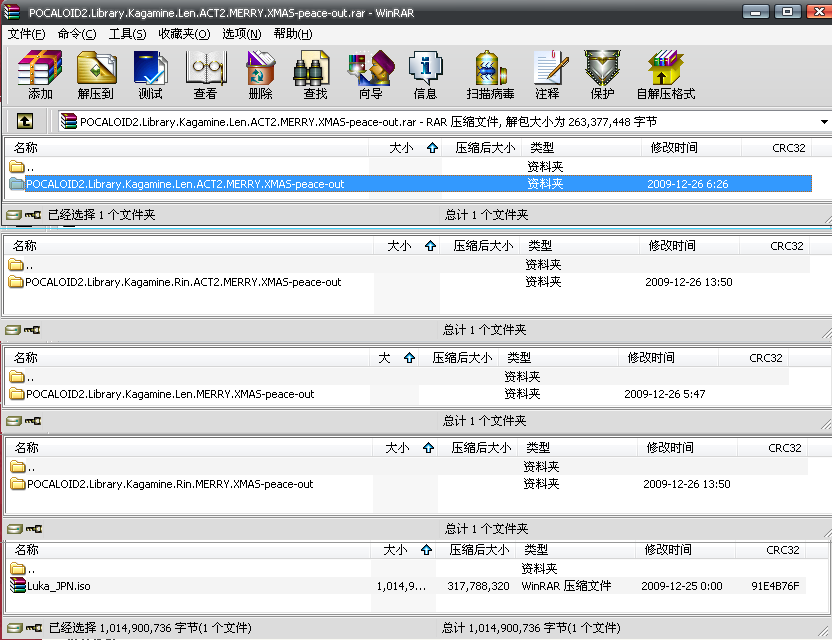Click the resize grip of bottom status bar
Image resolution: width=832 pixels, height=640 pixels.
(x=825, y=631)
